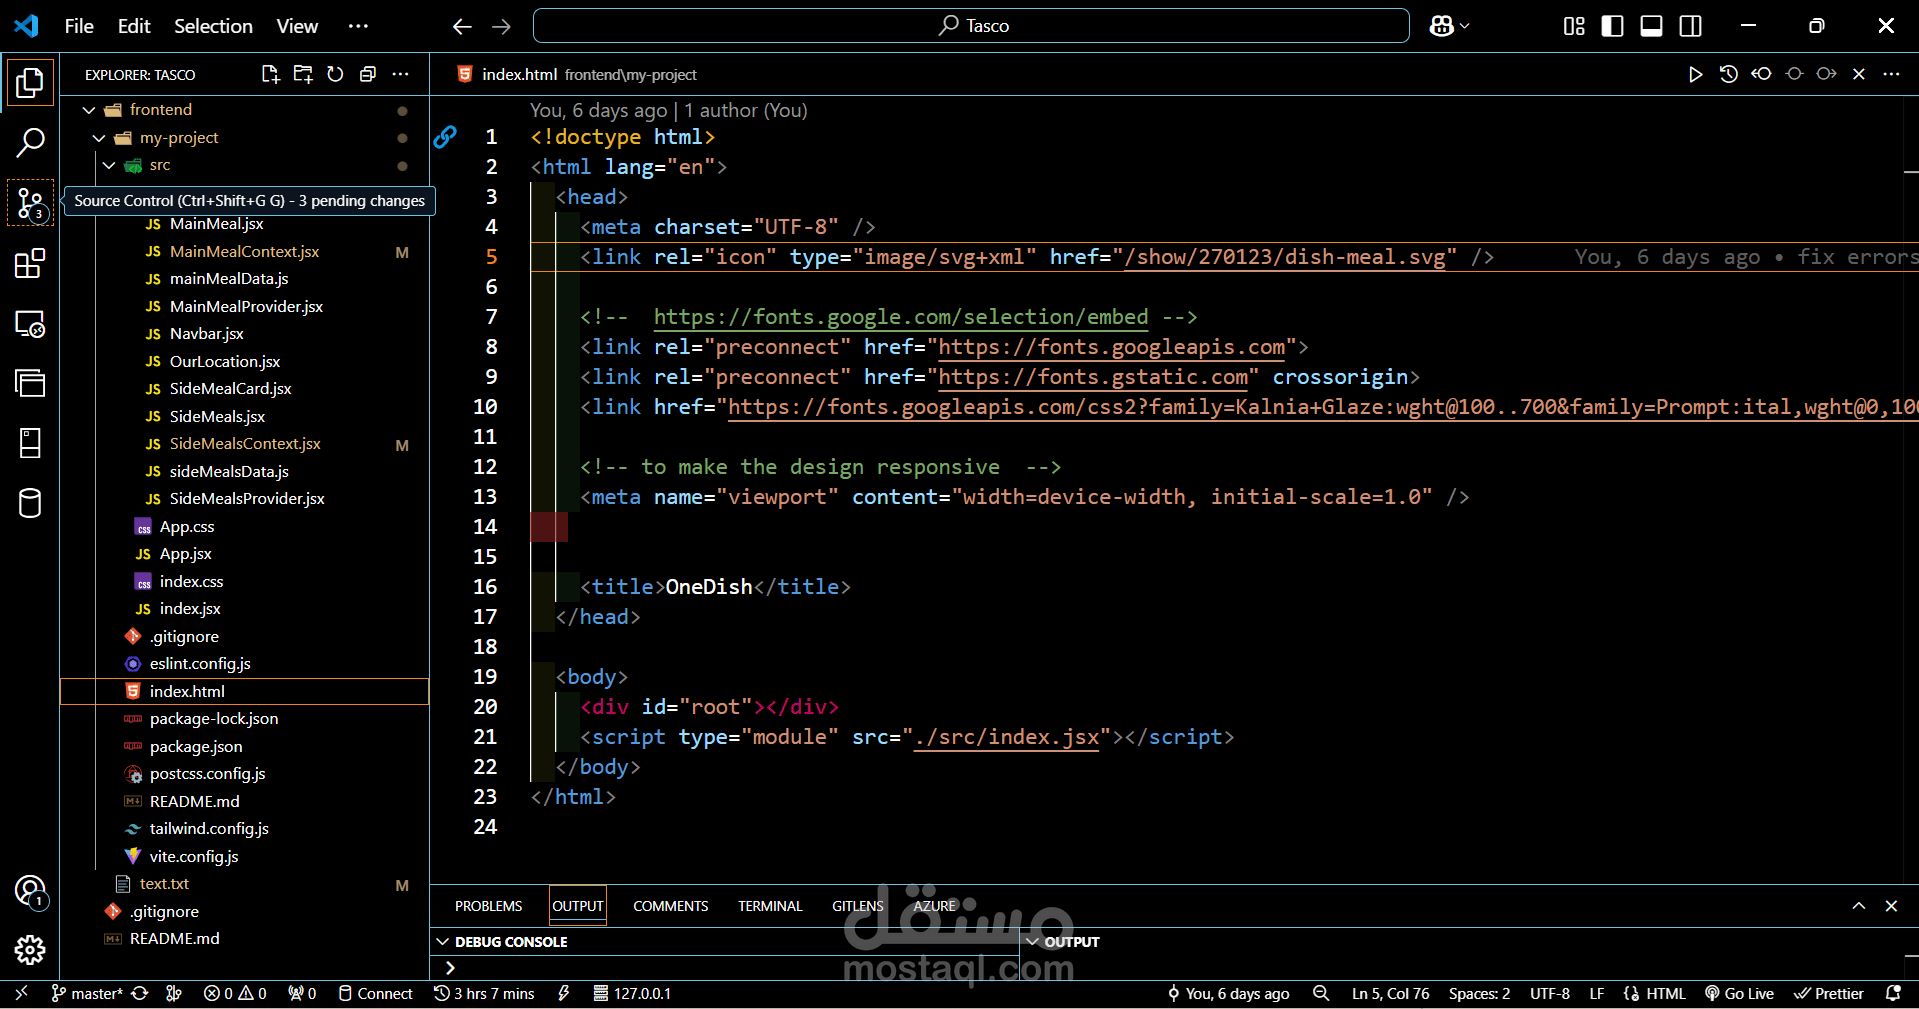Close the bottom panel
1919x1009 pixels.
click(1891, 906)
